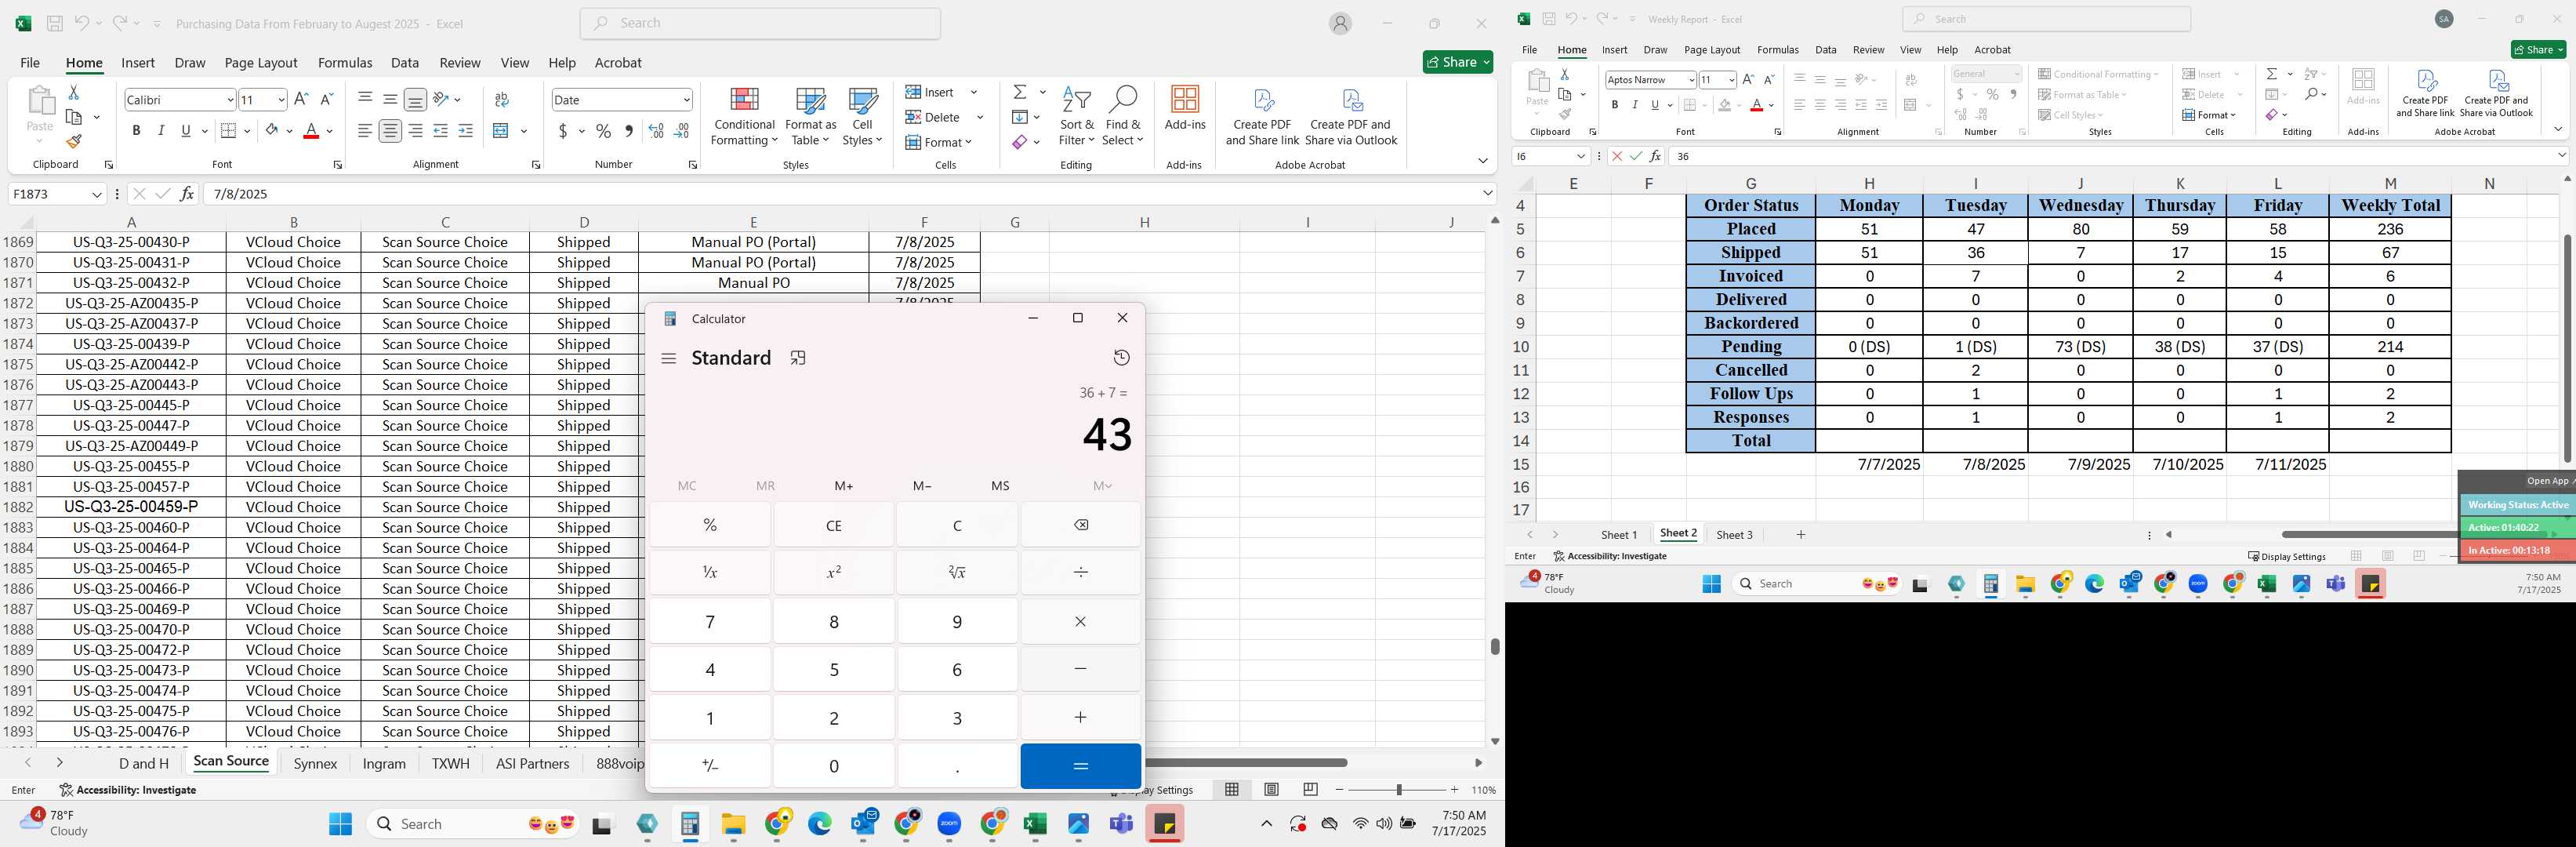Toggle Bold in the Weekly Report ribbon
The image size is (2576, 847).
(x=1614, y=105)
